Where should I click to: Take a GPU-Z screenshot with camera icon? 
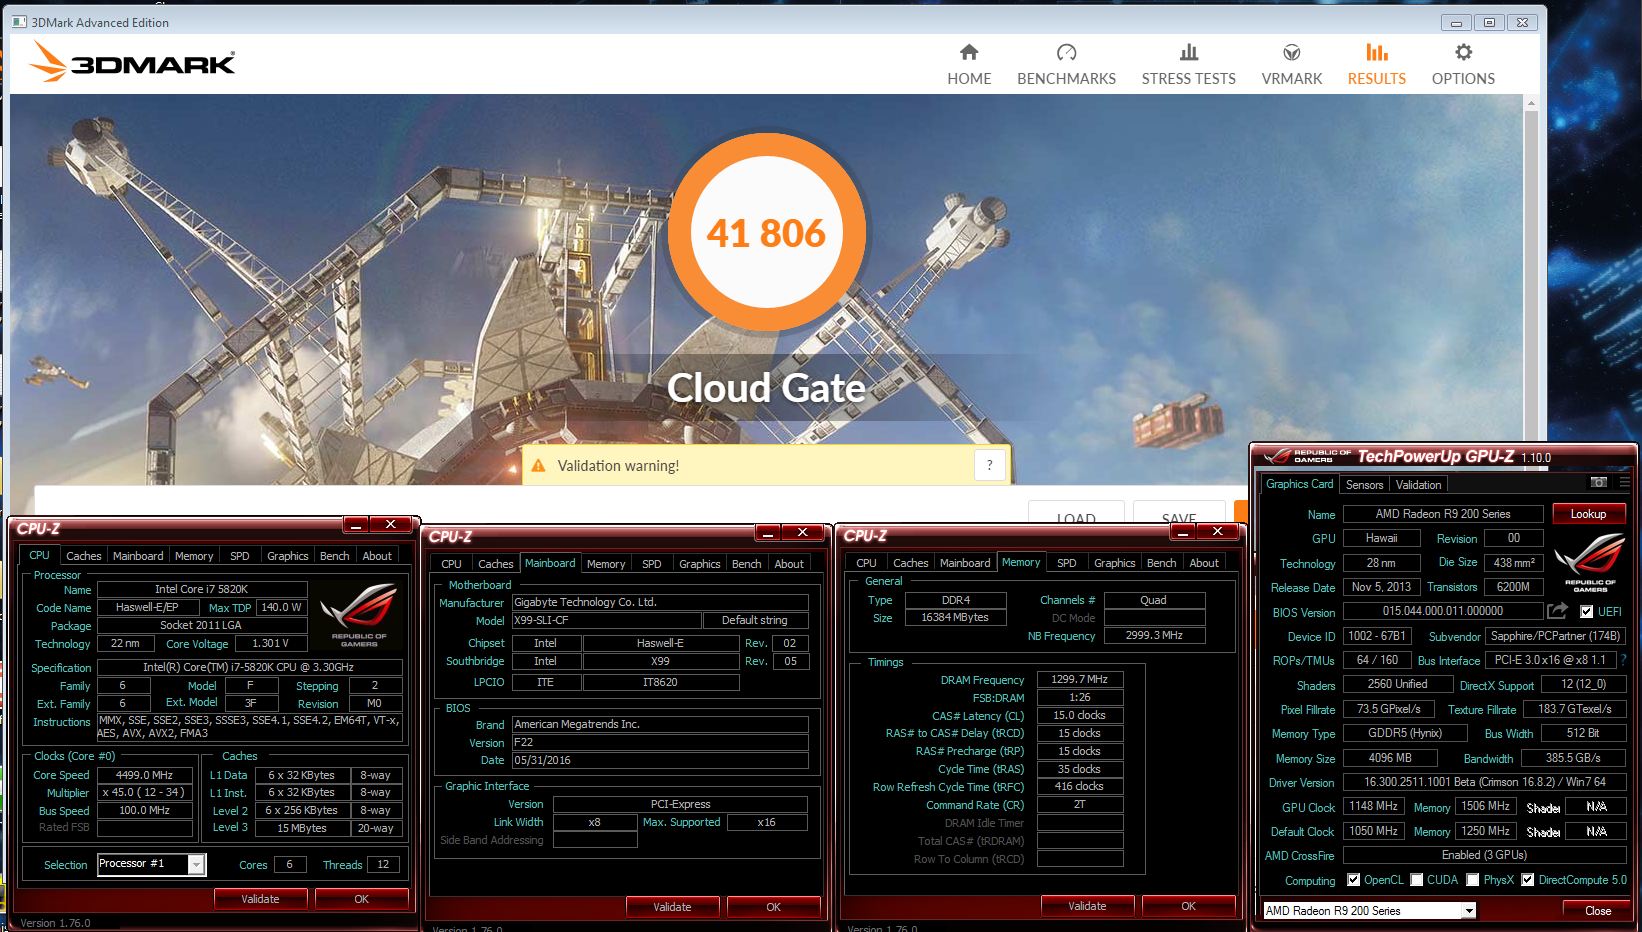tap(1598, 483)
